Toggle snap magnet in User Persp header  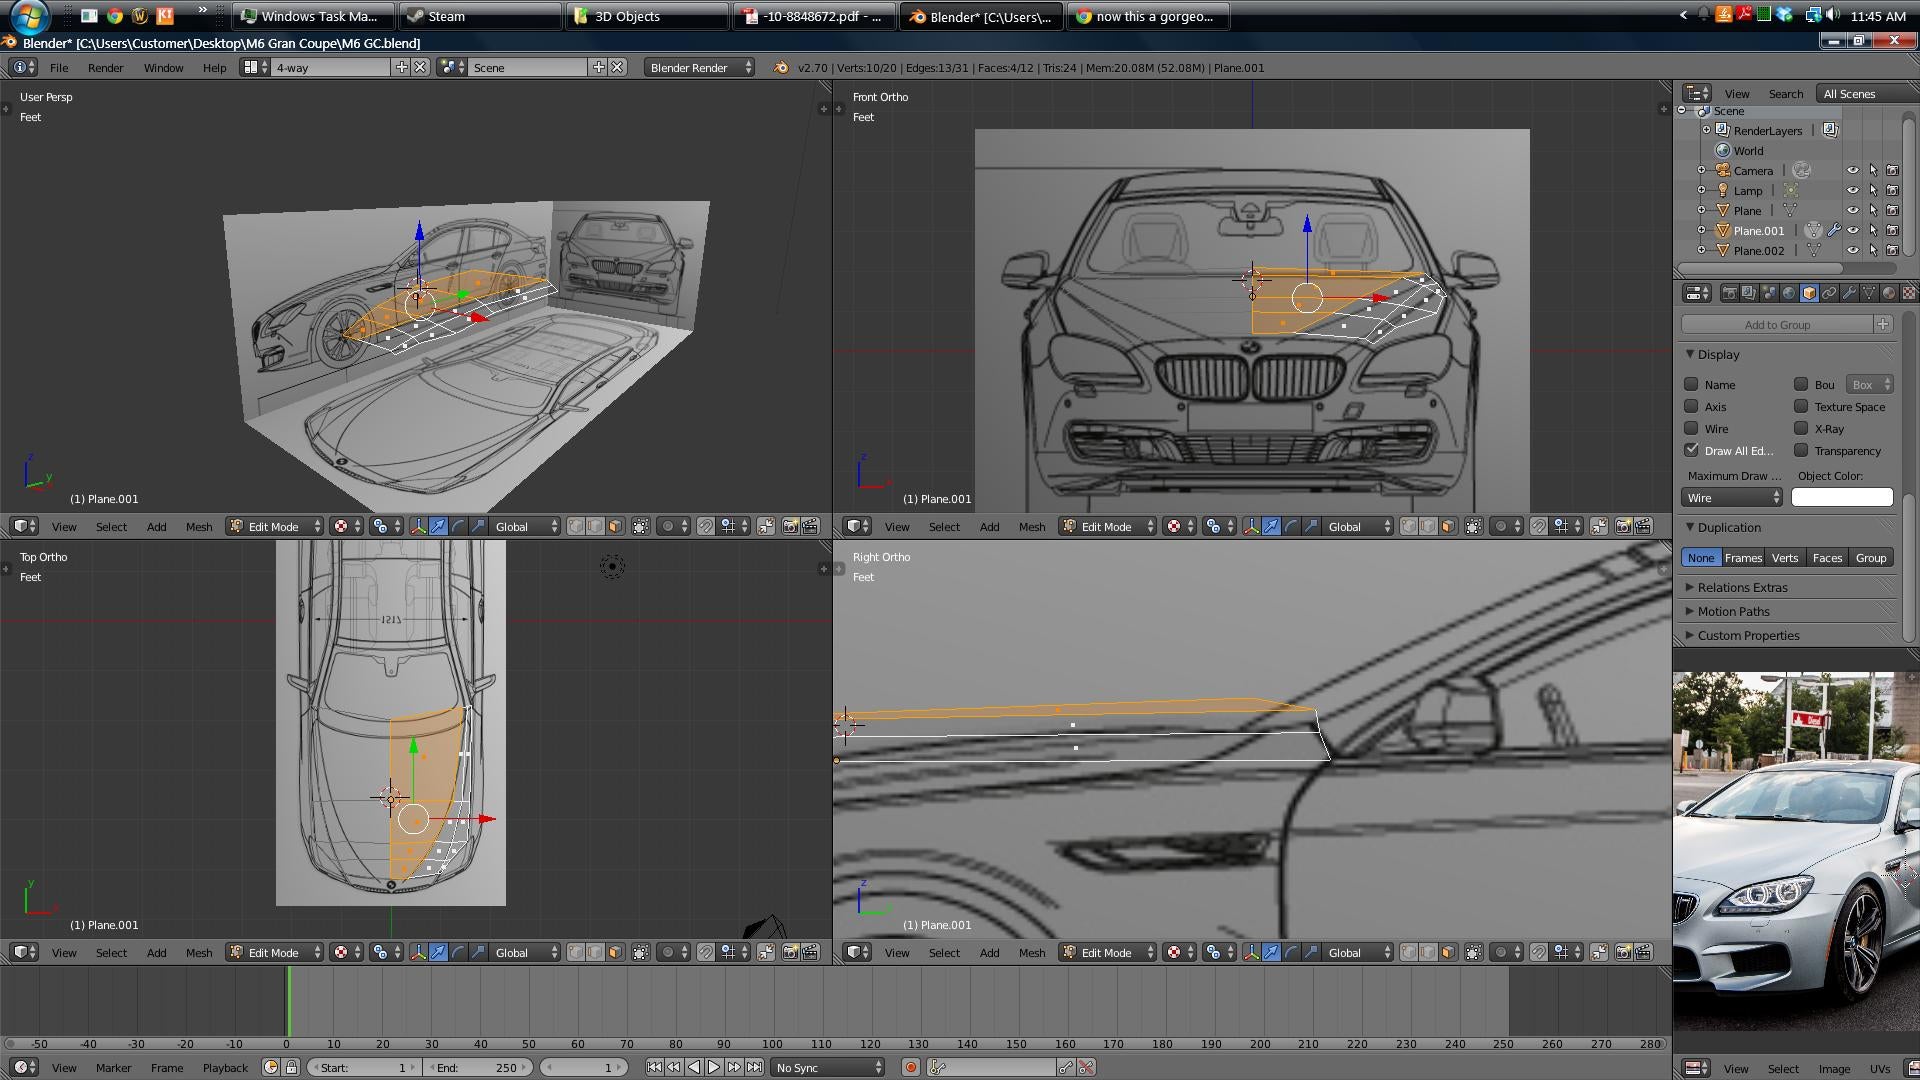coord(705,526)
